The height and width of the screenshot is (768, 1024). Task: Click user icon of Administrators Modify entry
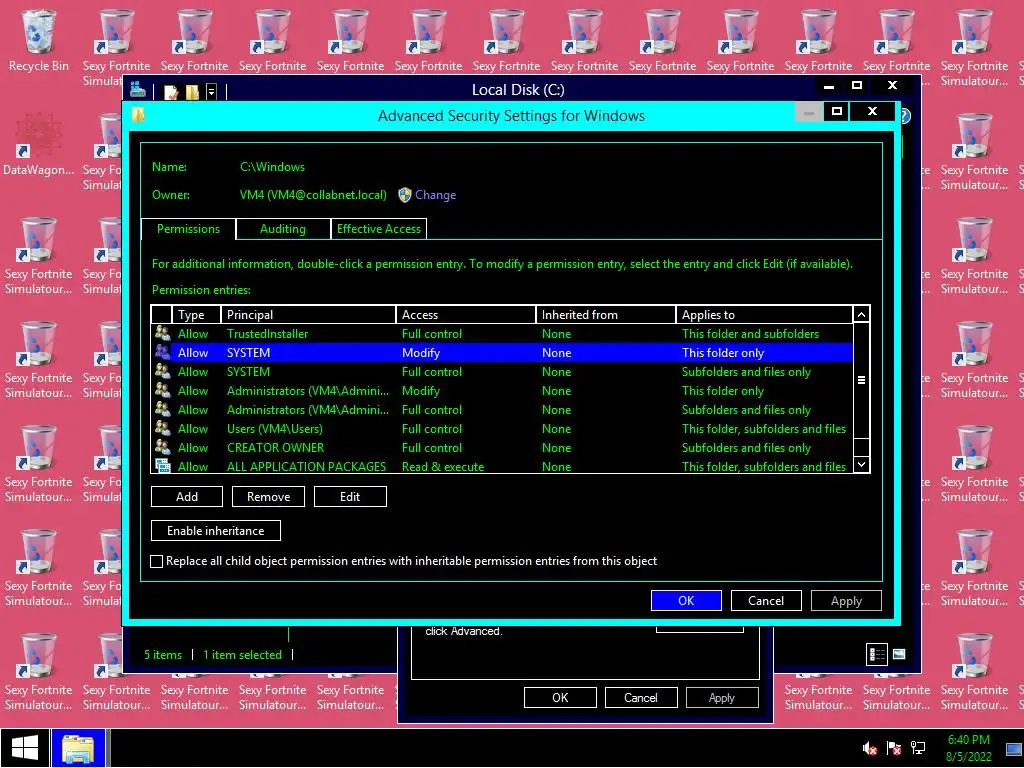click(x=162, y=390)
